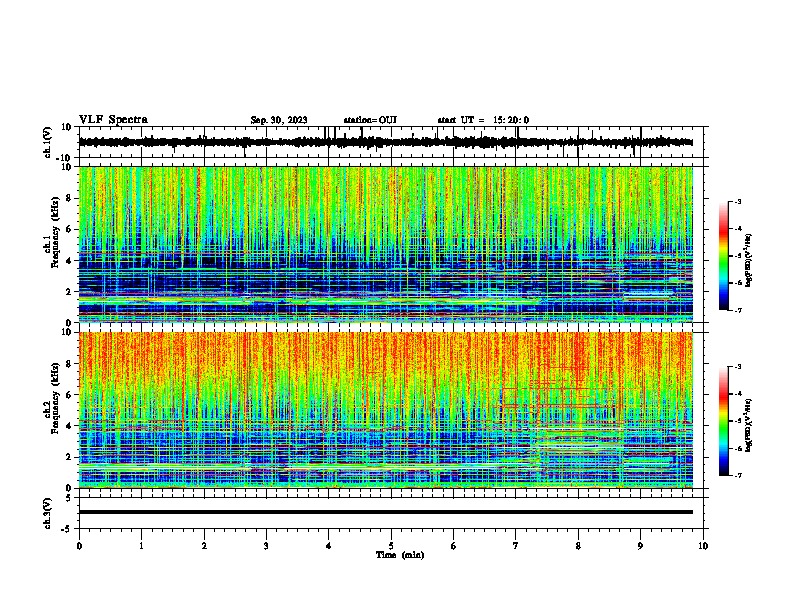Click the 'ch.3(V)' axis label
Viewport: 792px width, 612px height.
pos(48,513)
